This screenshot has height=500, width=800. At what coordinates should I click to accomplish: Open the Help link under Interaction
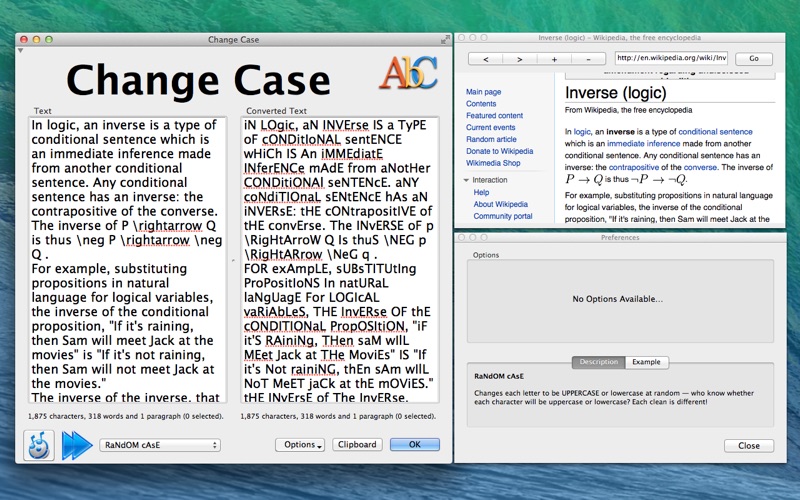pyautogui.click(x=481, y=192)
